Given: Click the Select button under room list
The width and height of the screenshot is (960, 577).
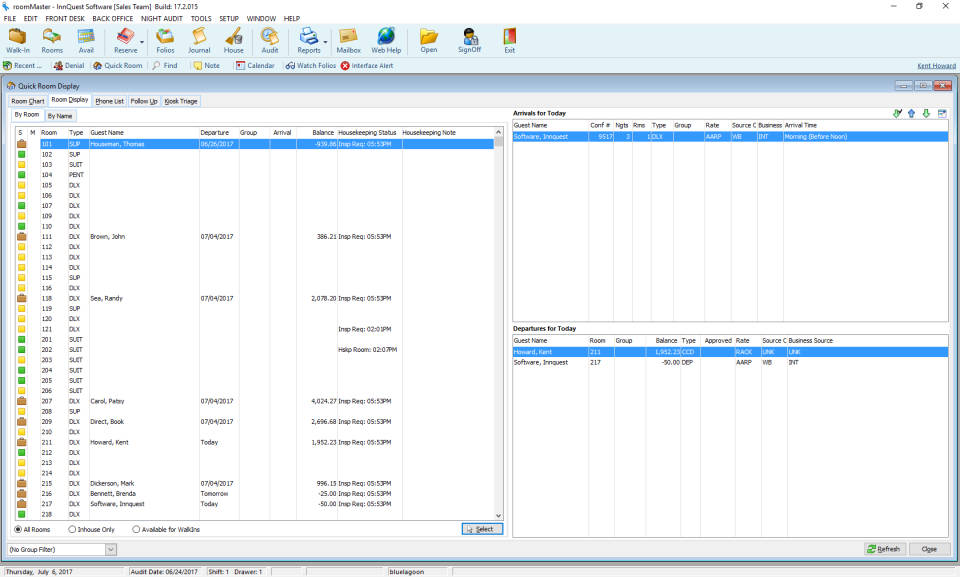Looking at the screenshot, I should click(x=483, y=529).
